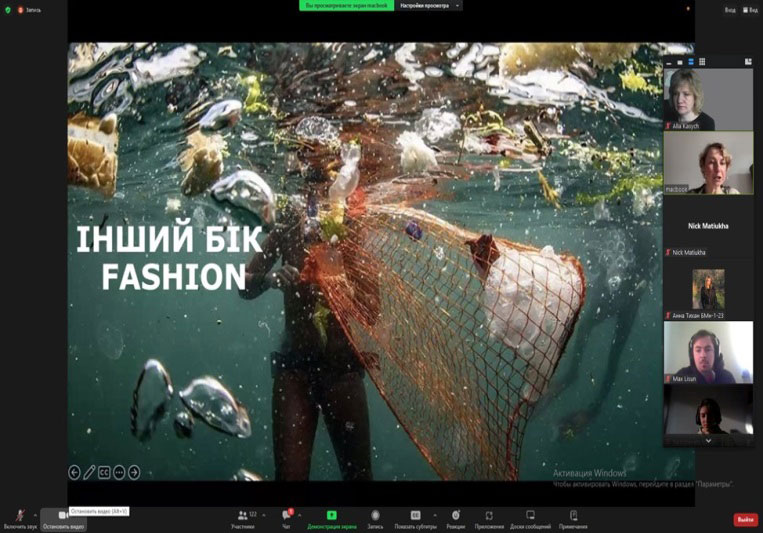Stop video with Остановить видео button
The width and height of the screenshot is (763, 533).
click(63, 520)
